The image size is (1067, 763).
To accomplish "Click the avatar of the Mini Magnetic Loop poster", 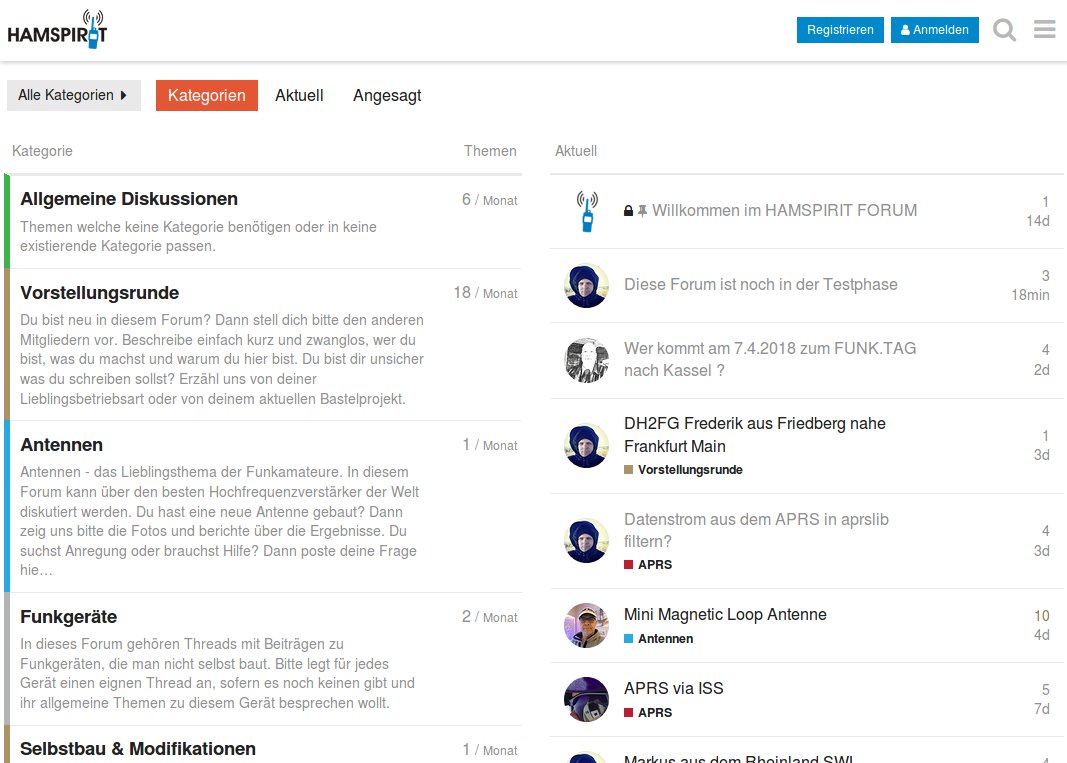I will tap(586, 625).
